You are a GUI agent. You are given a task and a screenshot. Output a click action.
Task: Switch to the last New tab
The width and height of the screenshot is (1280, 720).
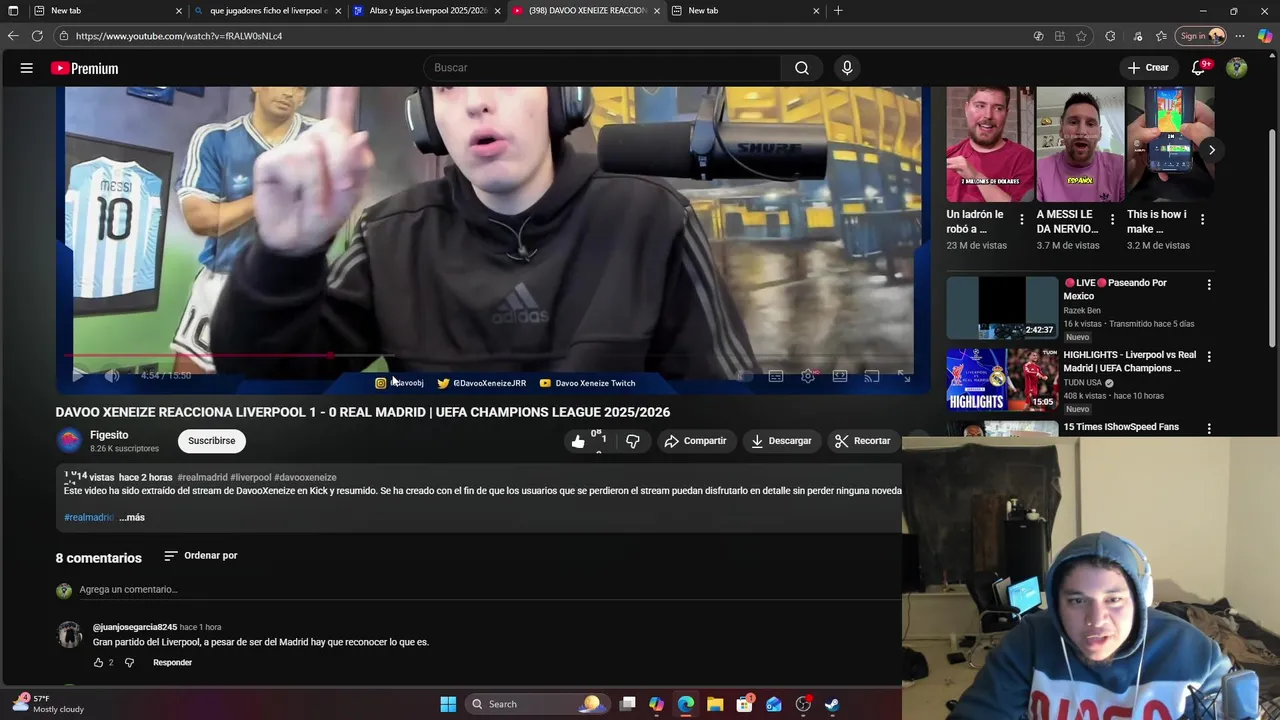tap(746, 11)
